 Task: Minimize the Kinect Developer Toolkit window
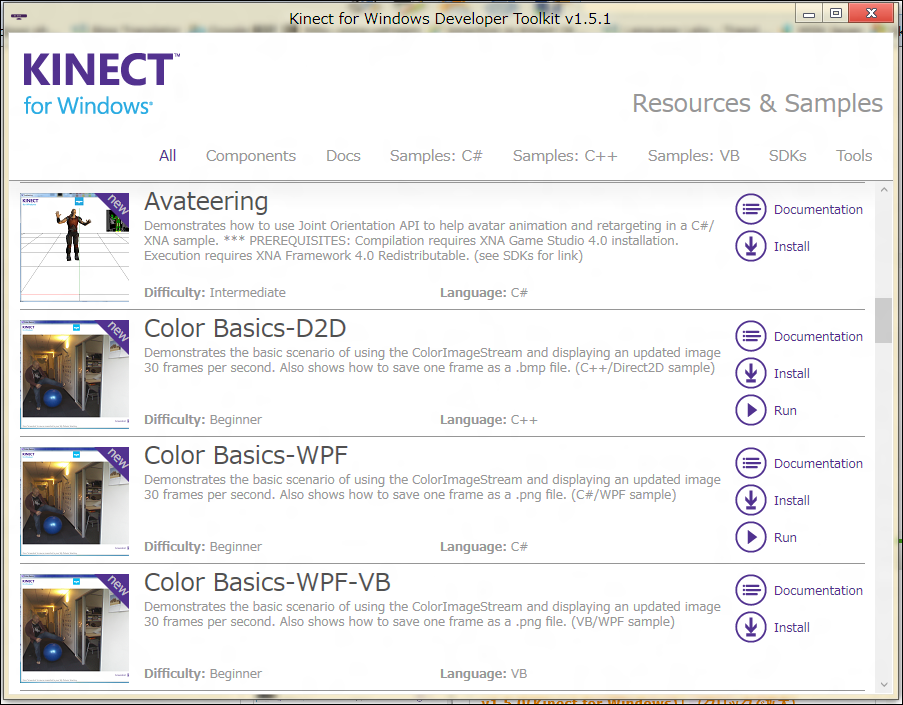click(809, 13)
